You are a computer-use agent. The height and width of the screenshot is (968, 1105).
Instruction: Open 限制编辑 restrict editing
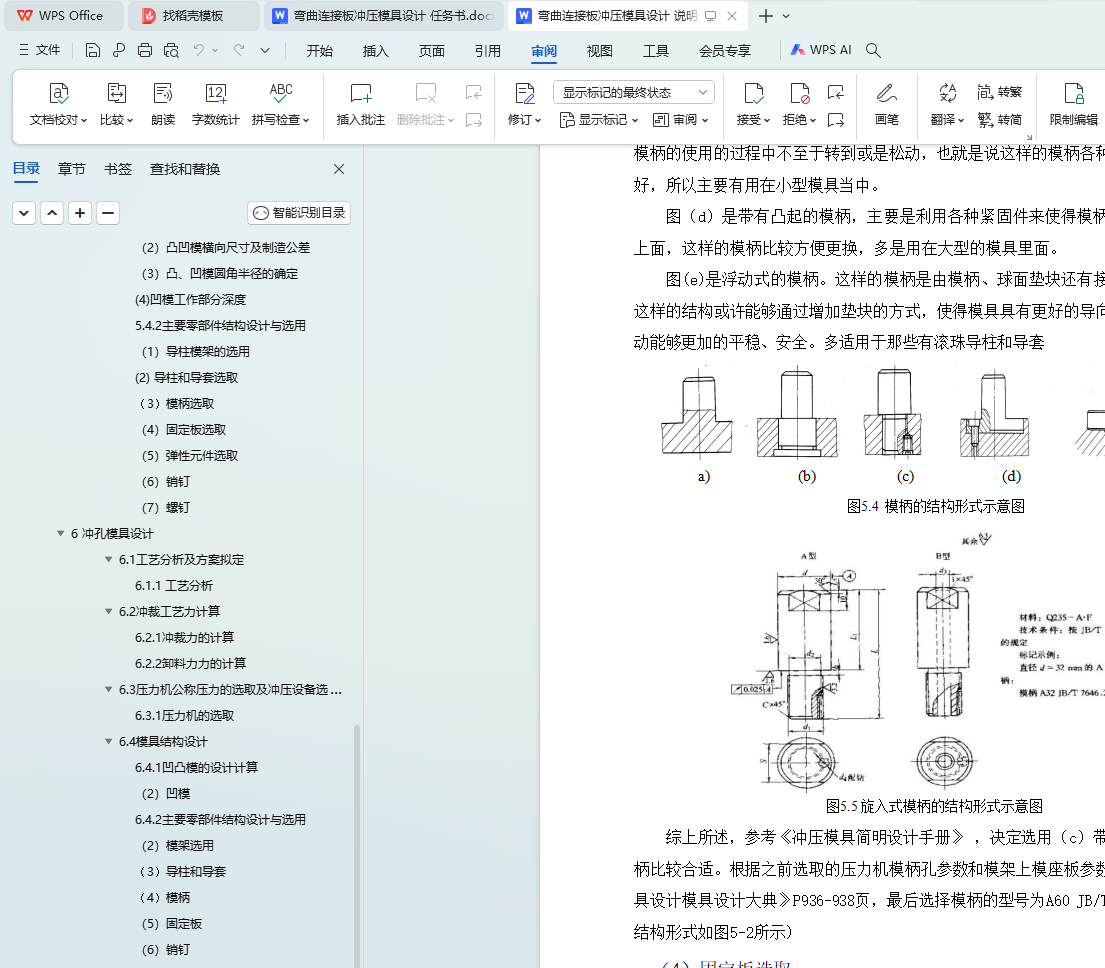click(1073, 104)
